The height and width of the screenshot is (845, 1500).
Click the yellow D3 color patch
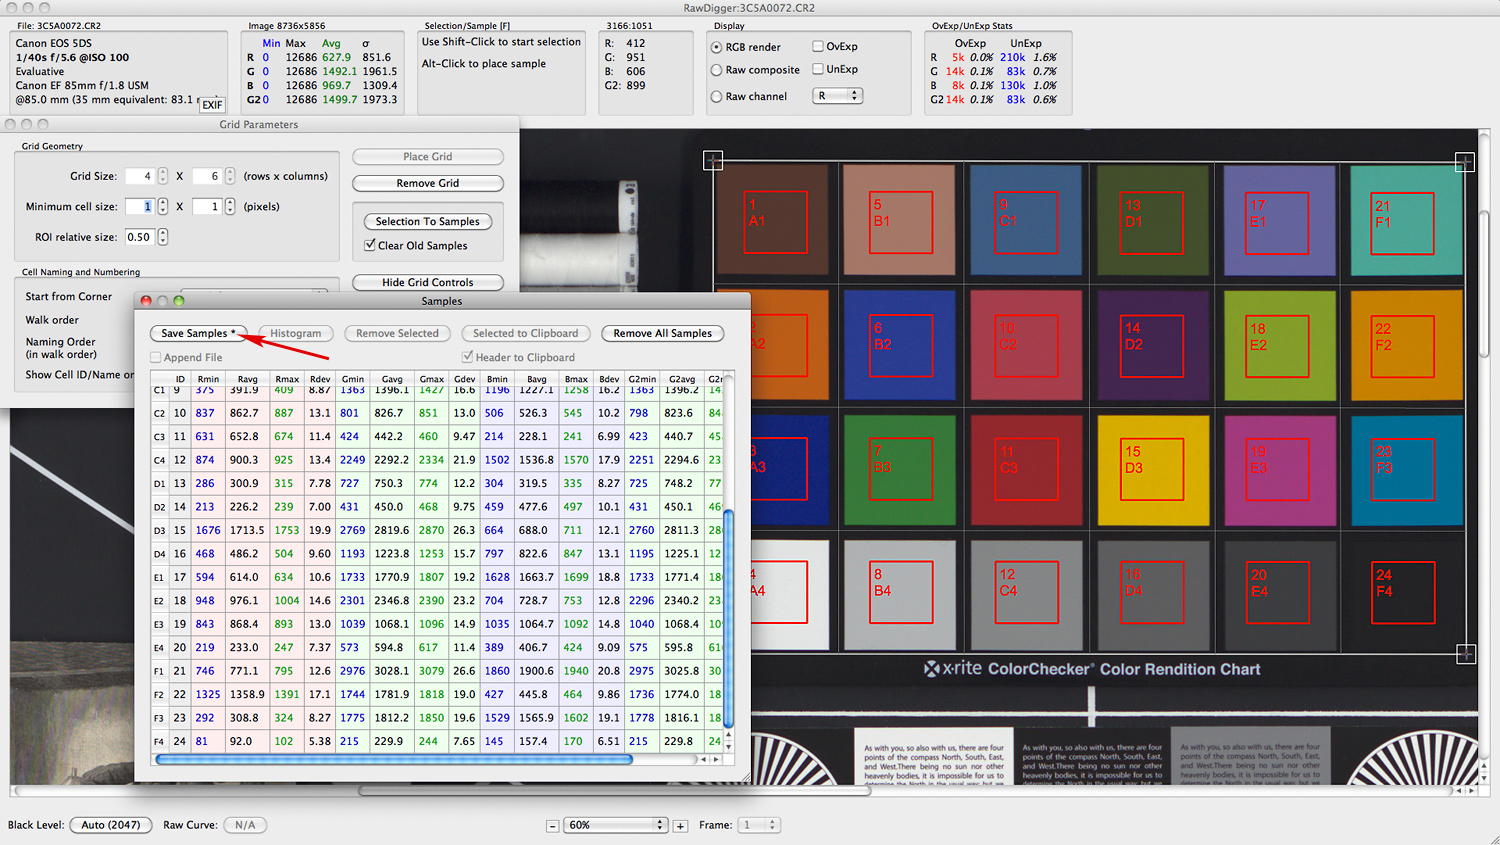pos(1153,470)
